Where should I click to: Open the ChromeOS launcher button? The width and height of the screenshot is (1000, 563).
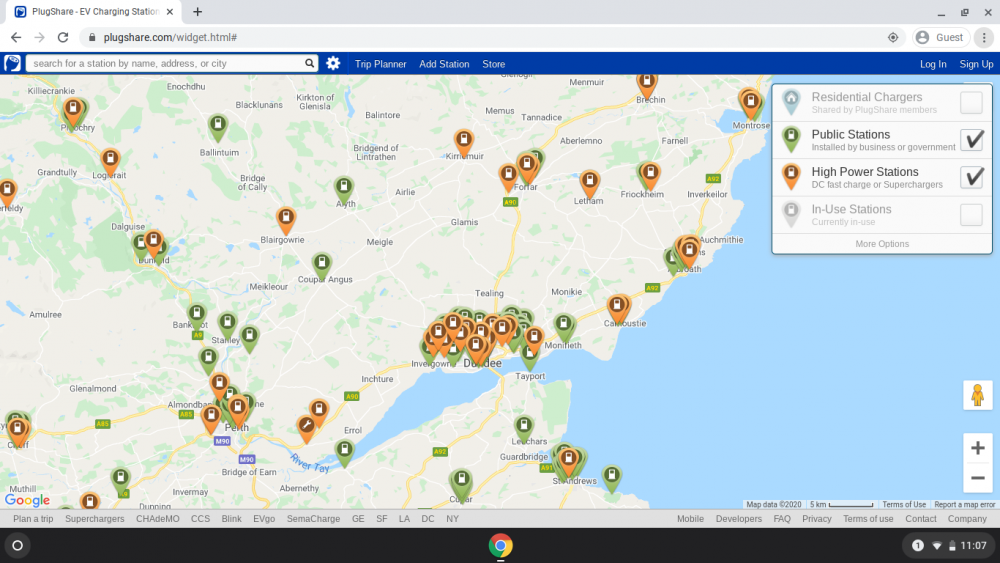pos(17,545)
